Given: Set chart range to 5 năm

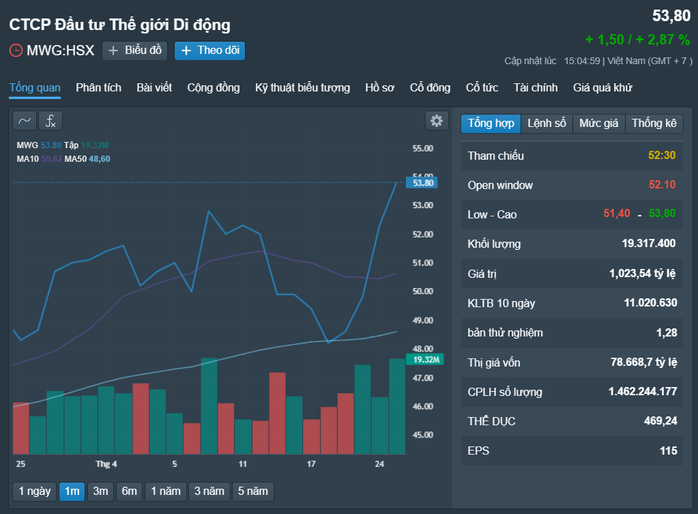Looking at the screenshot, I should coord(253,491).
